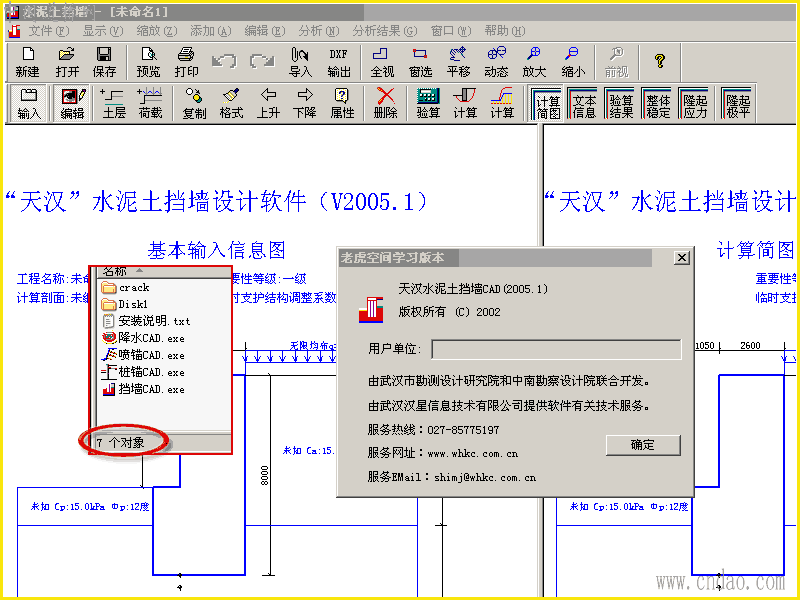Open print preview via 预览 icon
The height and width of the screenshot is (600, 800).
[148, 62]
